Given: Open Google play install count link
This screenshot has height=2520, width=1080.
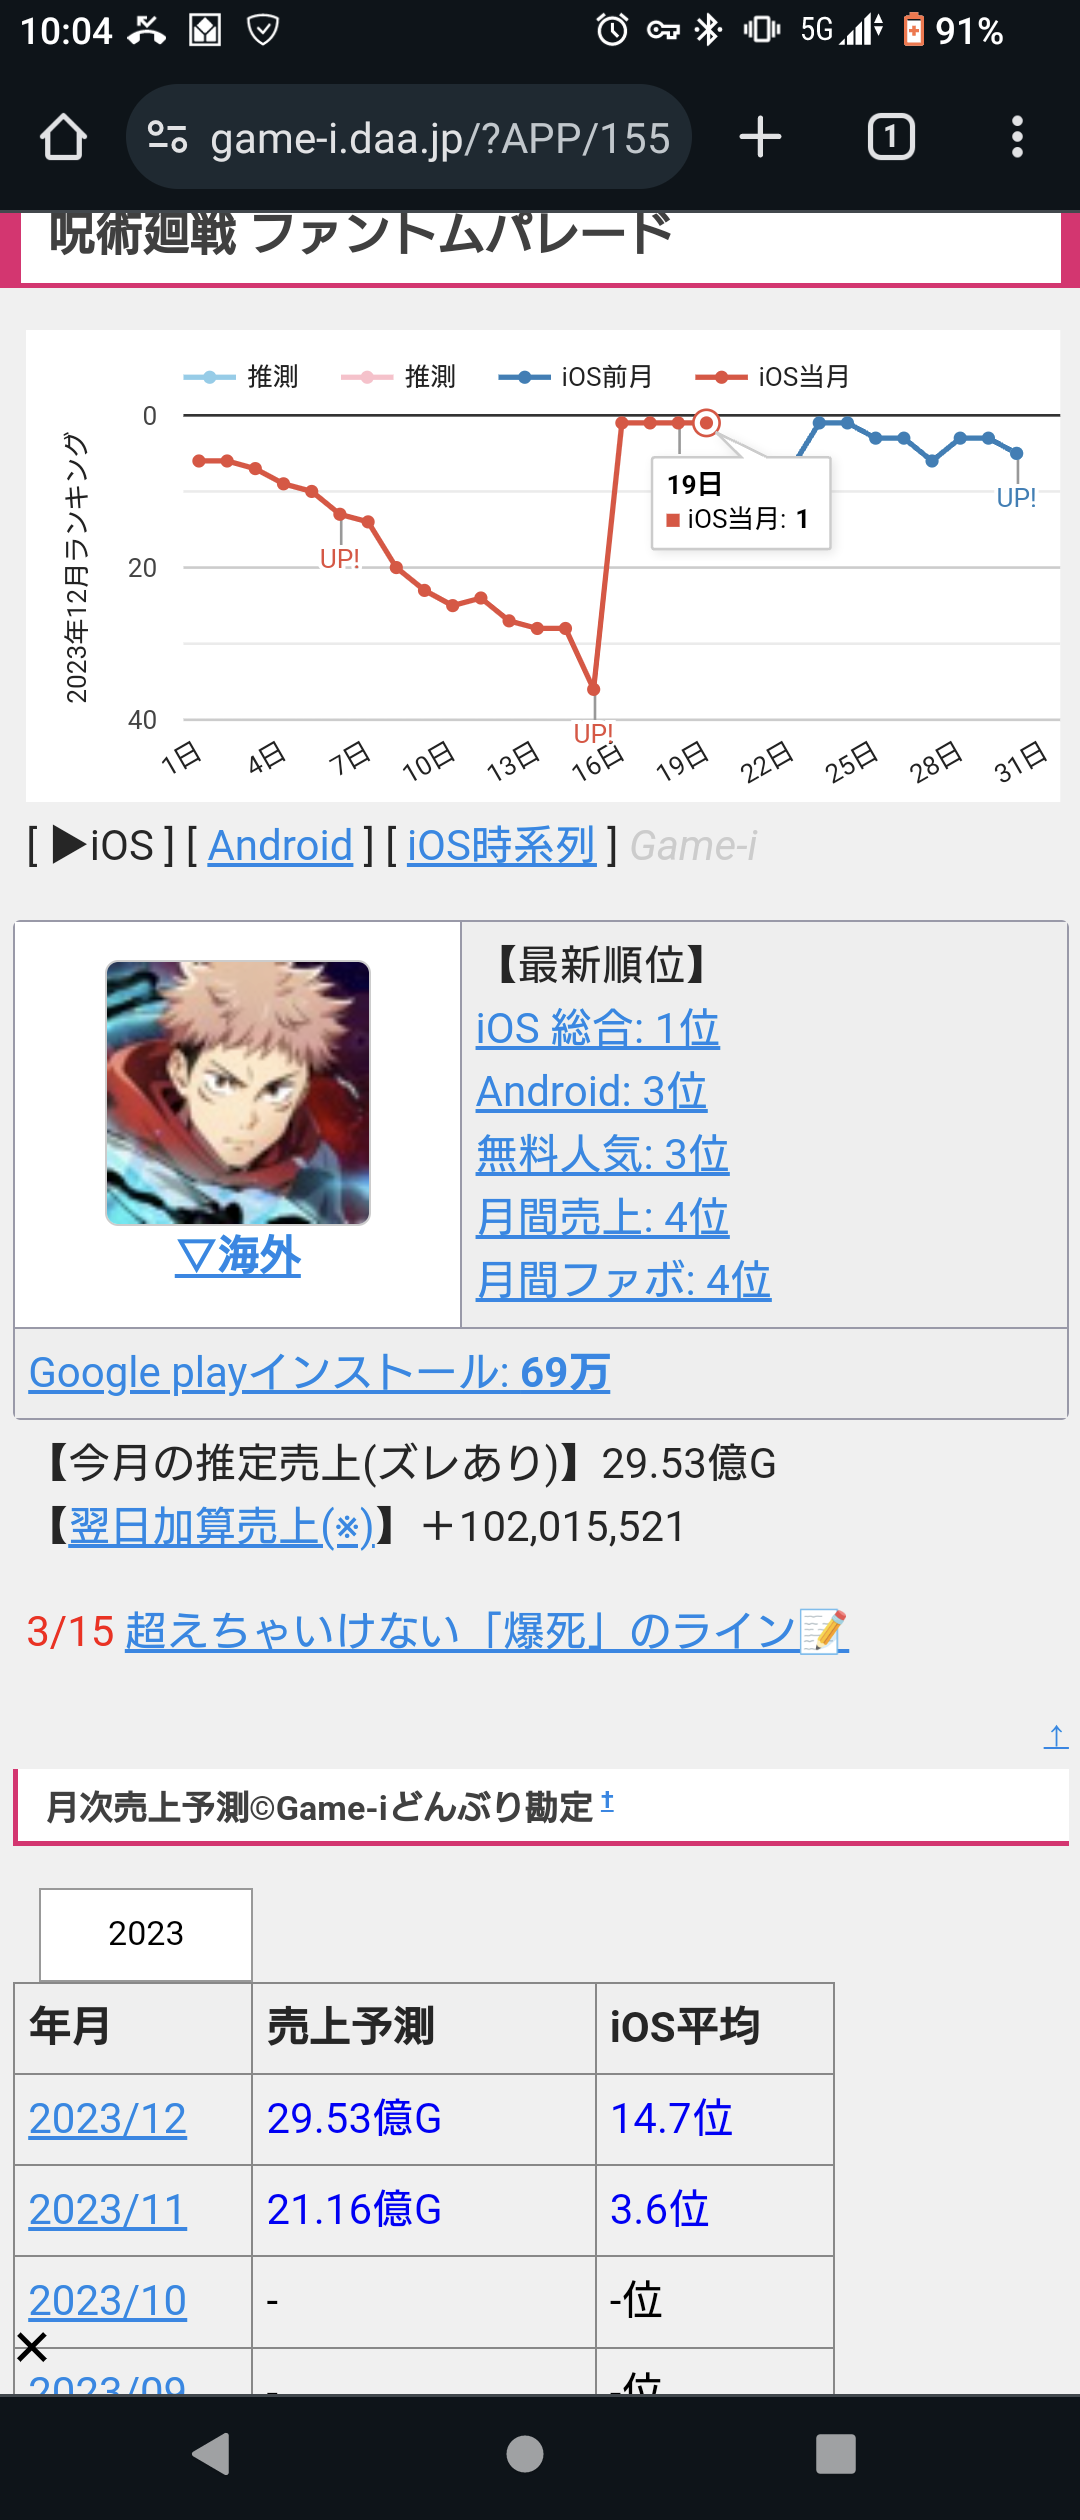Looking at the screenshot, I should tap(319, 1373).
